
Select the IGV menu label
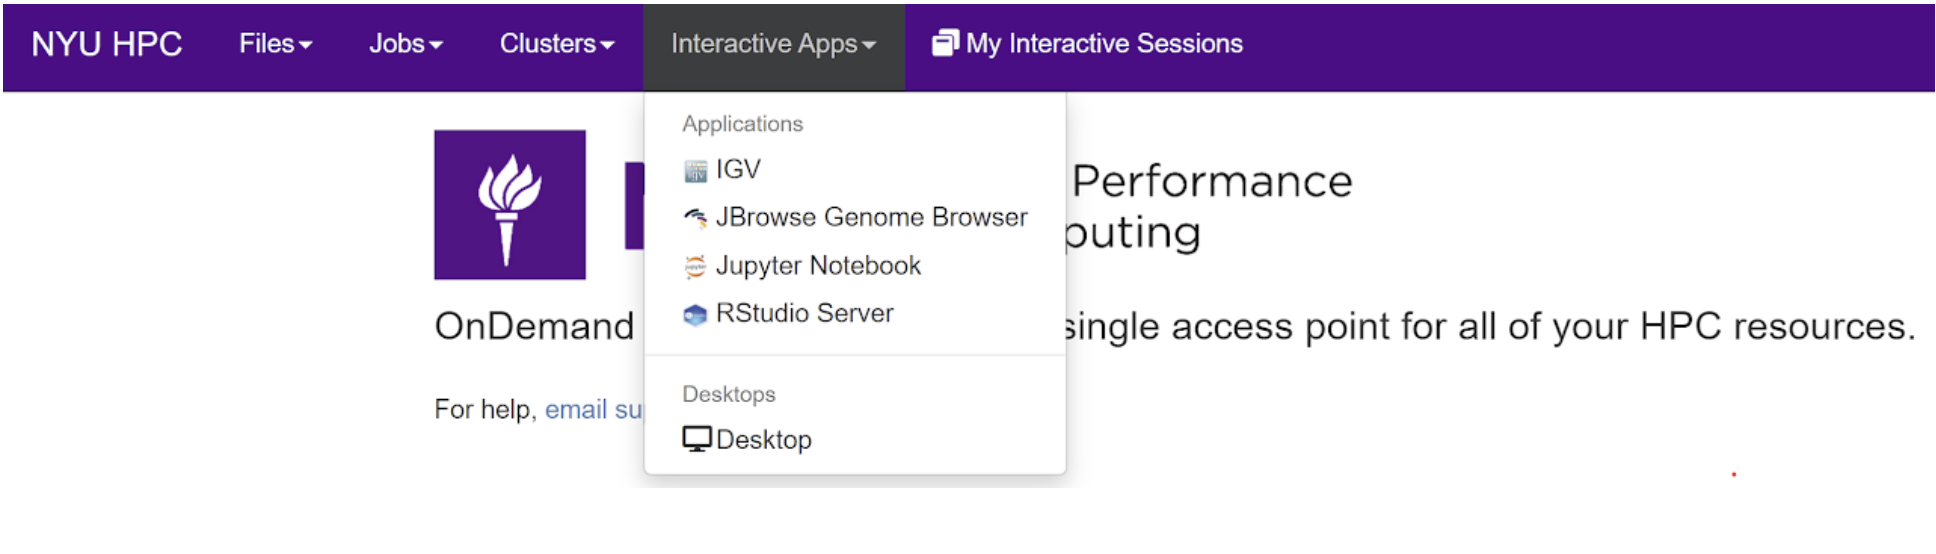(x=738, y=170)
